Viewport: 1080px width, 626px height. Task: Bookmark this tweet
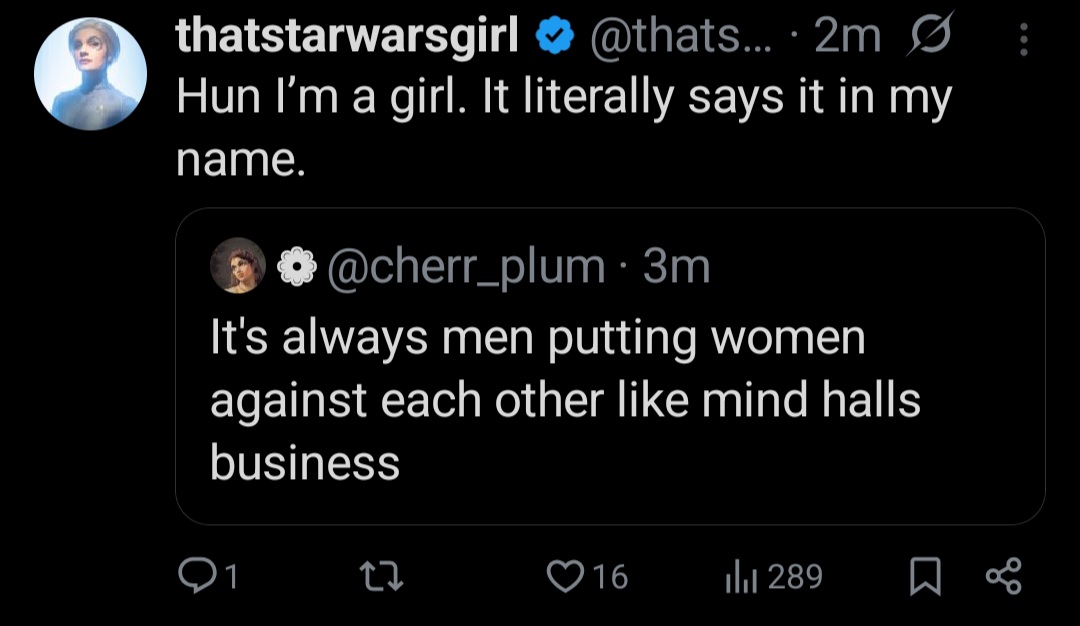click(x=925, y=576)
